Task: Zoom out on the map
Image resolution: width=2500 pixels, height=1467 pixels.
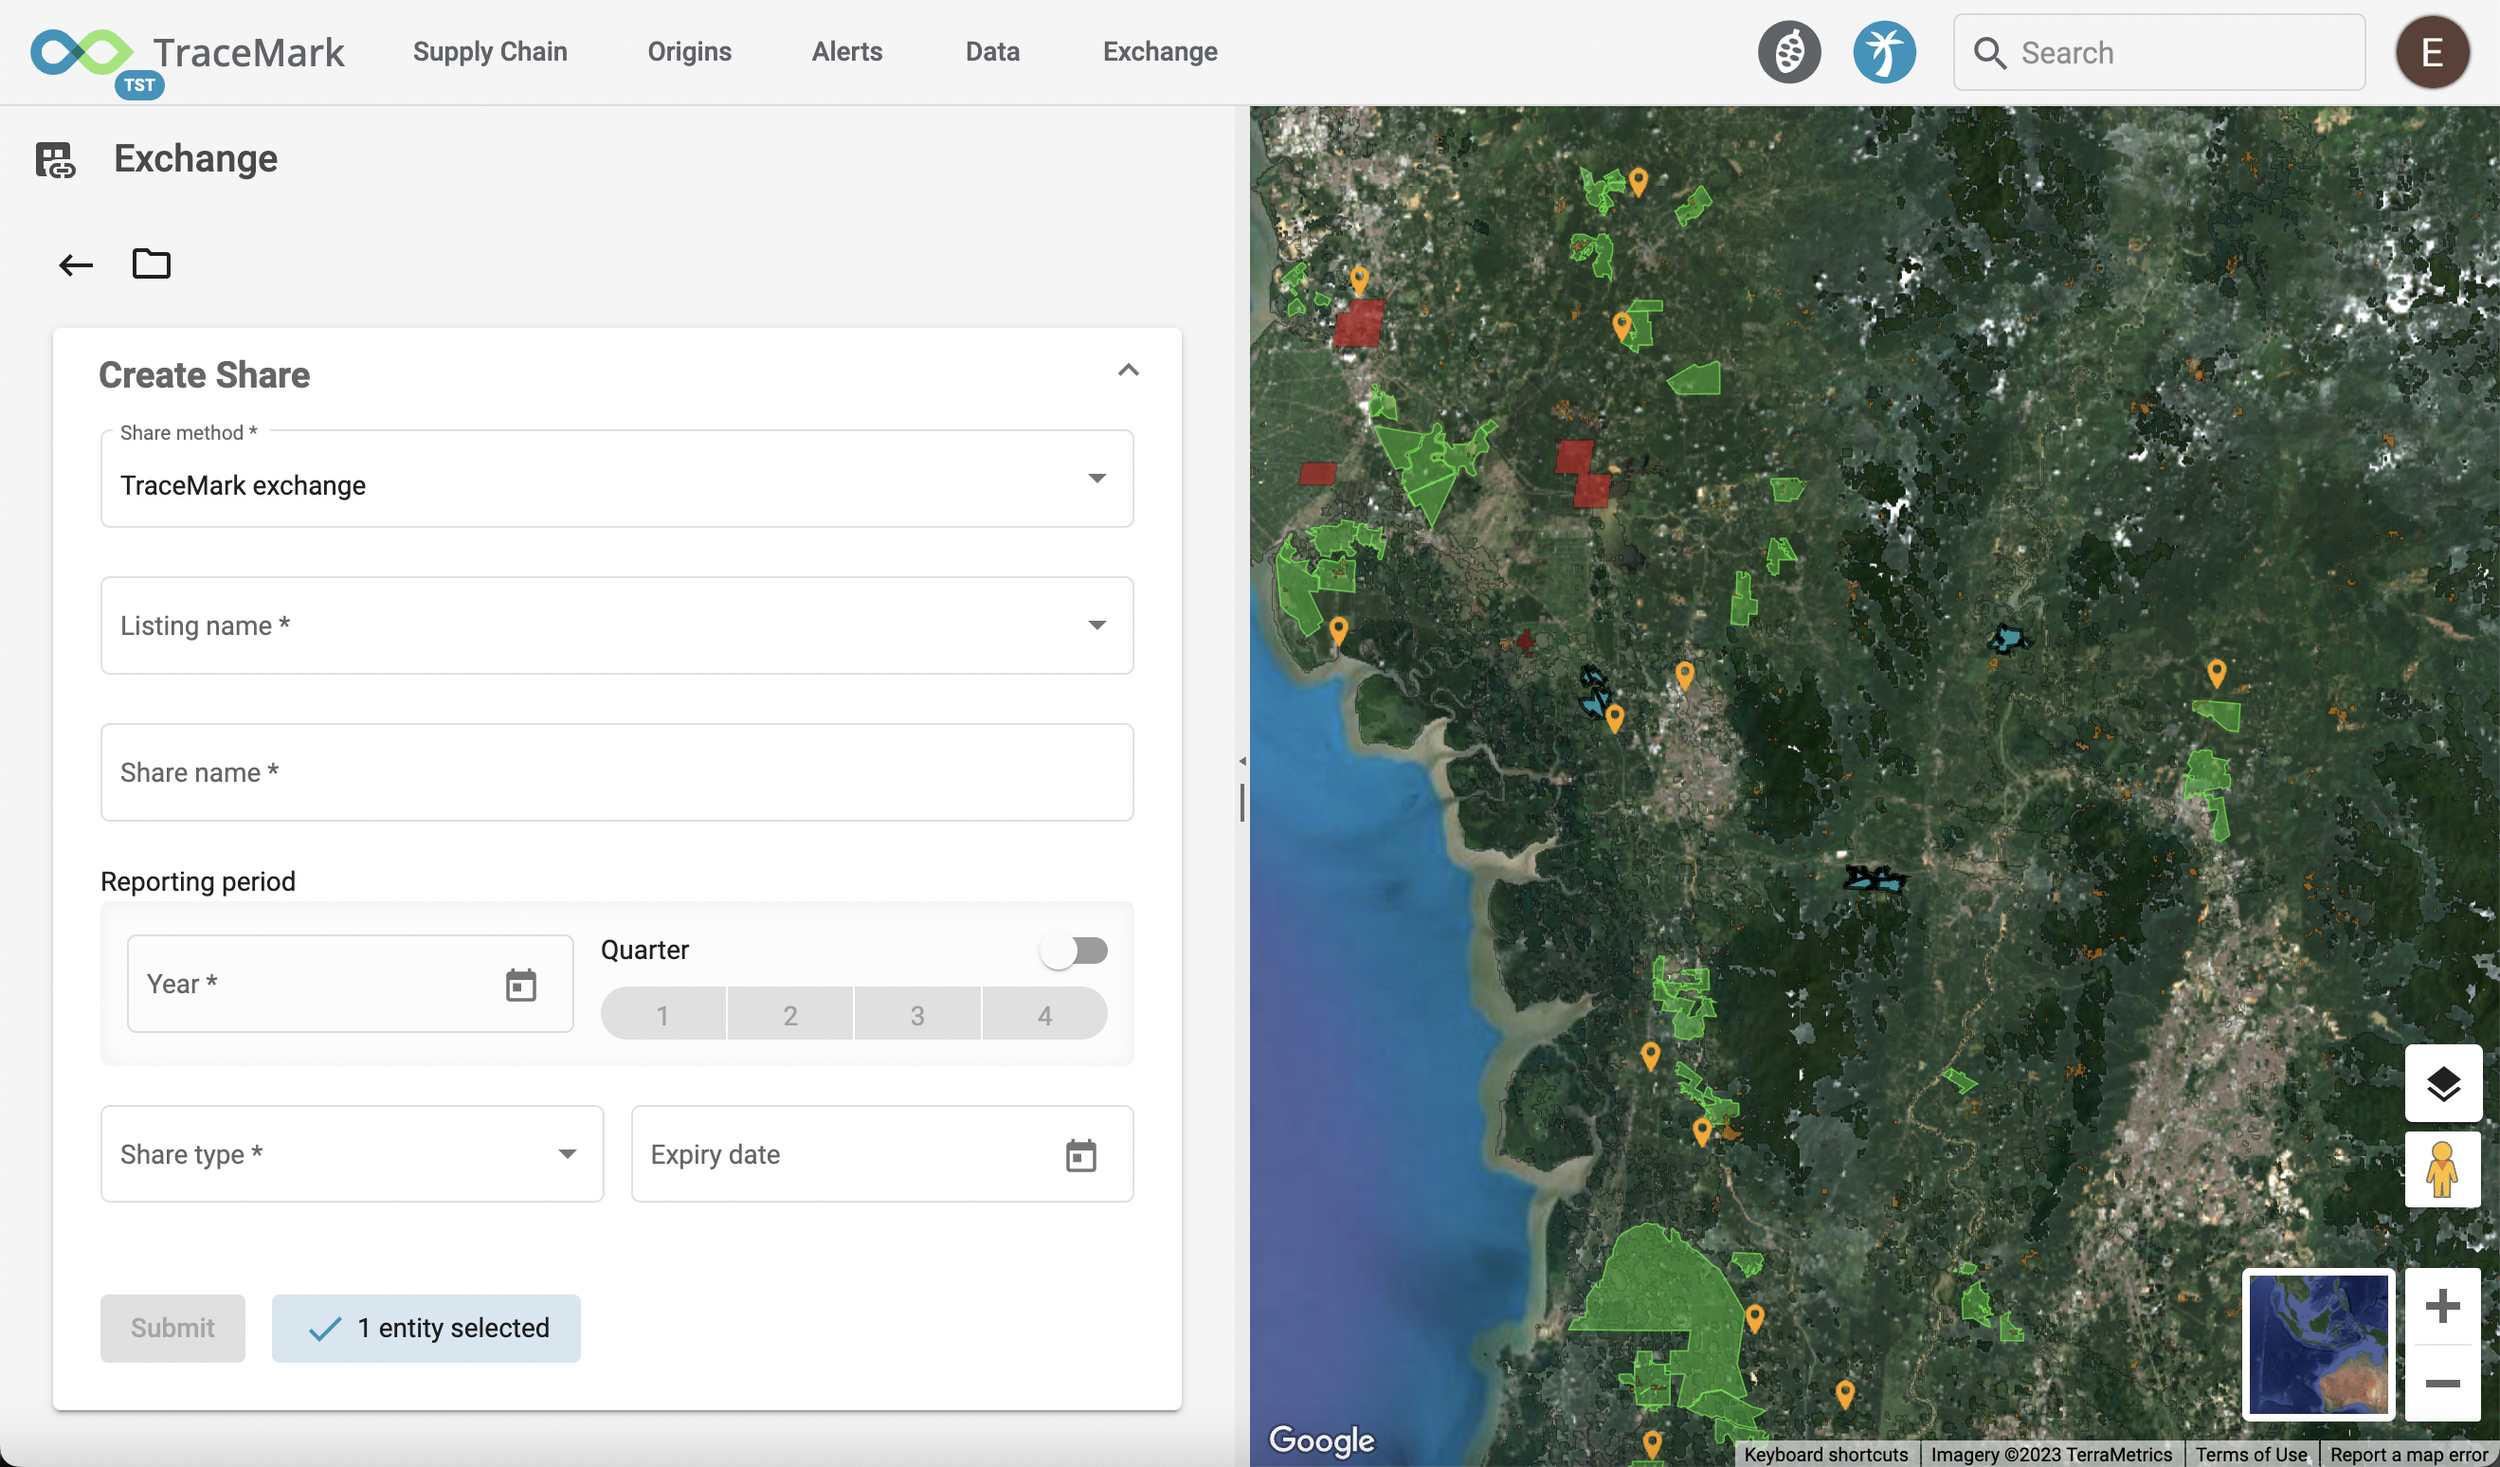Action: (x=2441, y=1383)
